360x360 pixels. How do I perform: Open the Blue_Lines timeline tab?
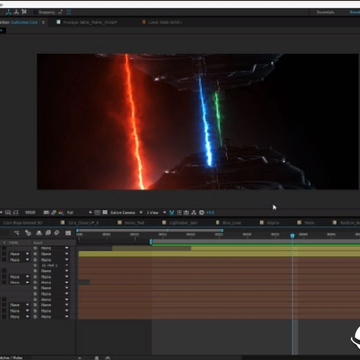pos(229,223)
